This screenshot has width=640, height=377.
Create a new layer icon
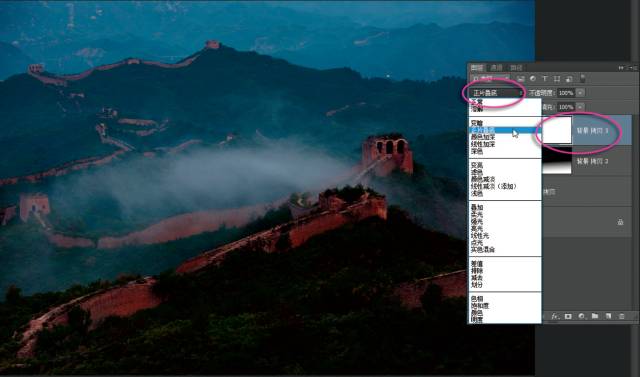coord(608,316)
